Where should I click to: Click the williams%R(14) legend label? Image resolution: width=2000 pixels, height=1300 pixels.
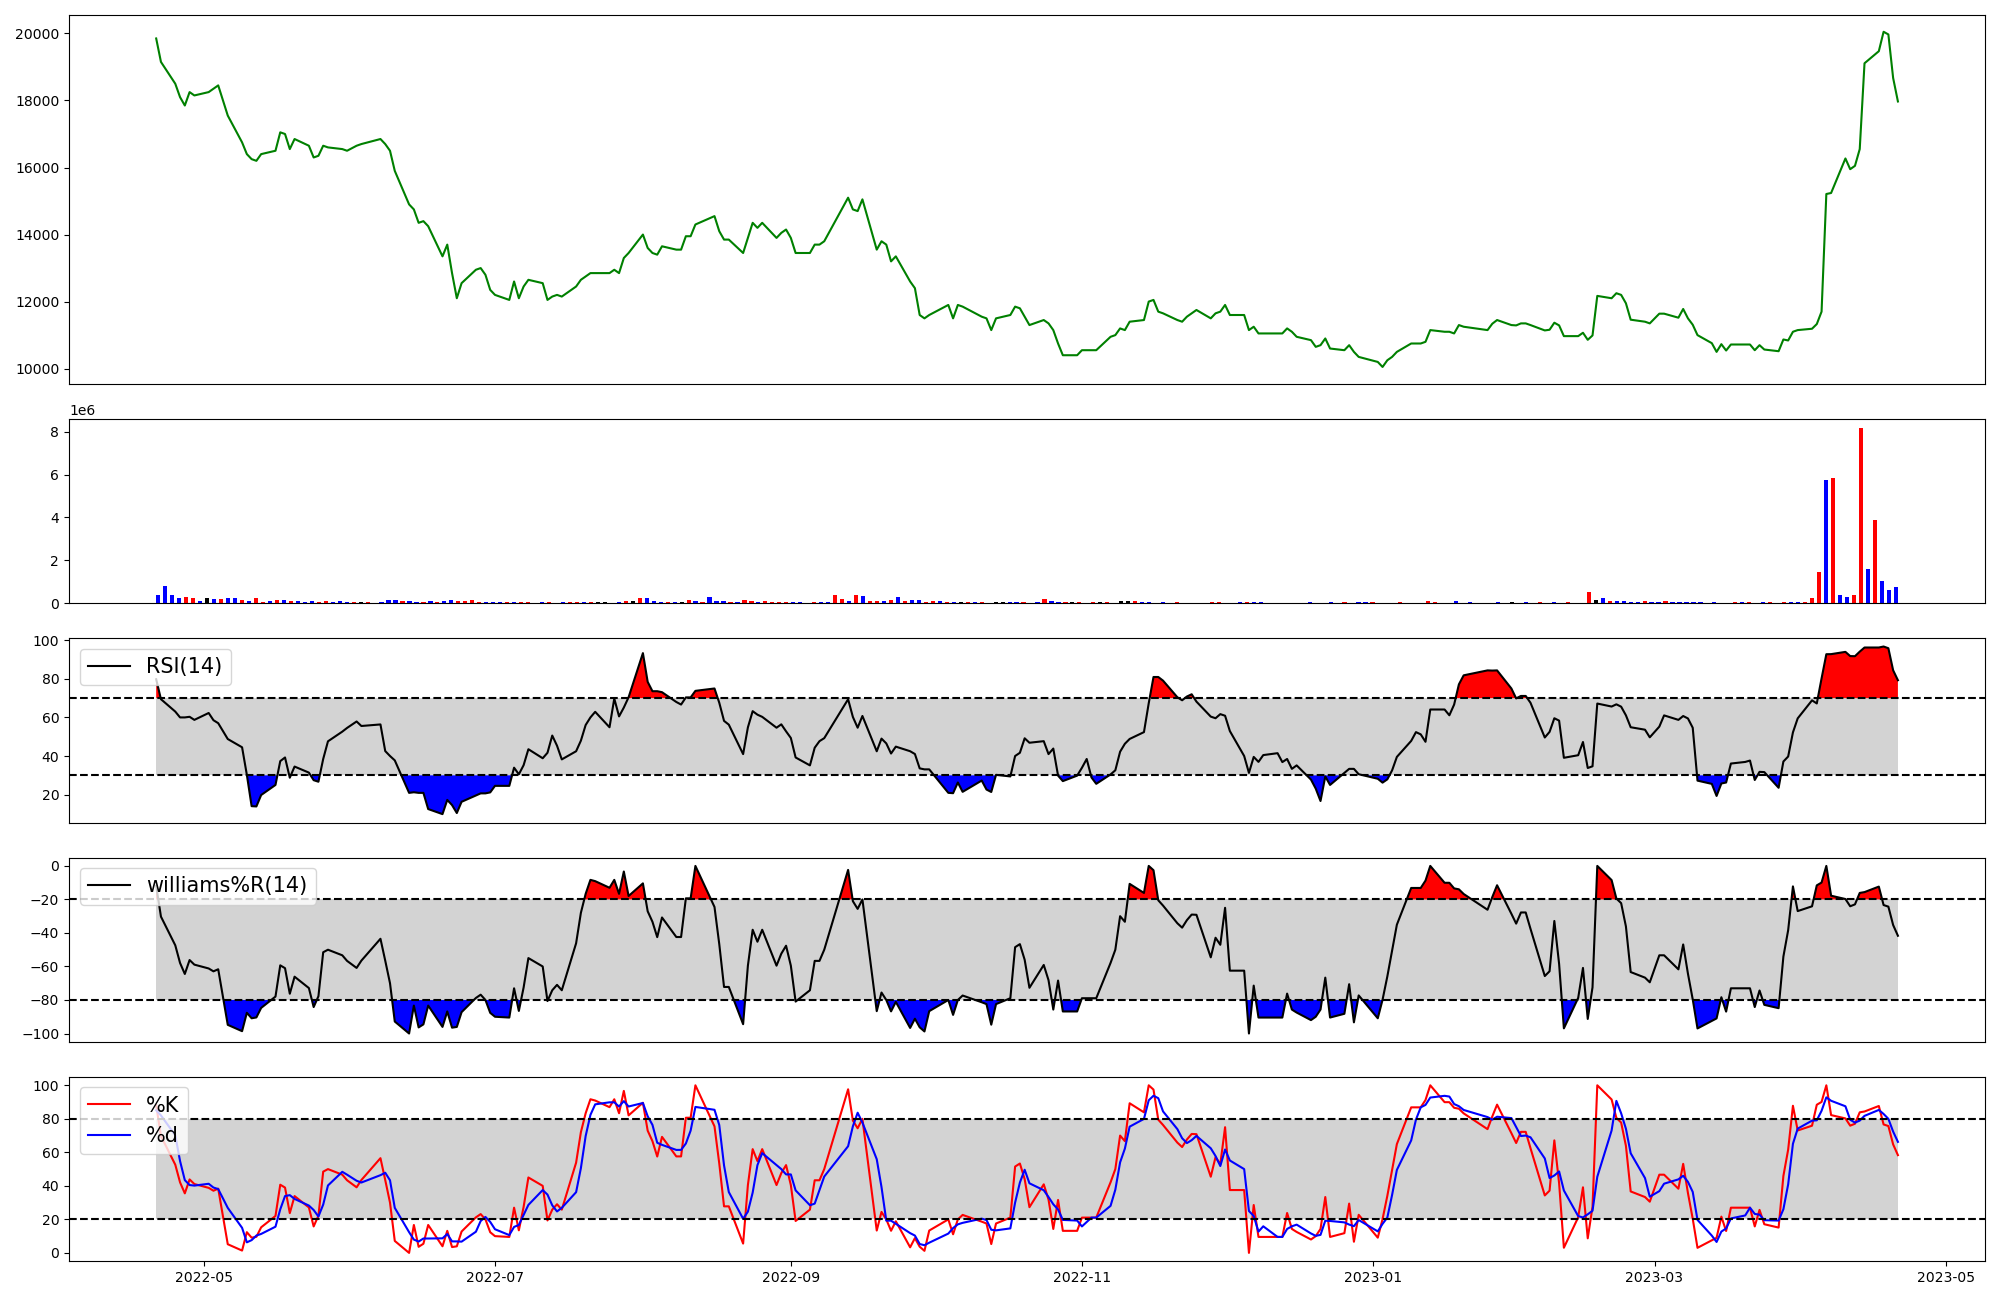click(226, 885)
